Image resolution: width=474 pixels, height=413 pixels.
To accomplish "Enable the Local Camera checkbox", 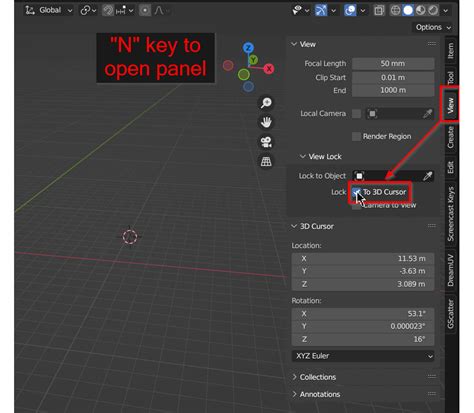I will [356, 114].
